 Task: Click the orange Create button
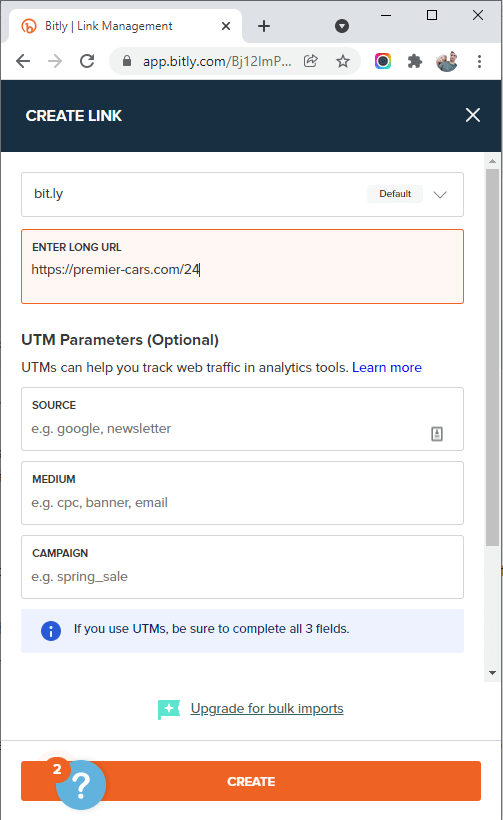coord(251,781)
